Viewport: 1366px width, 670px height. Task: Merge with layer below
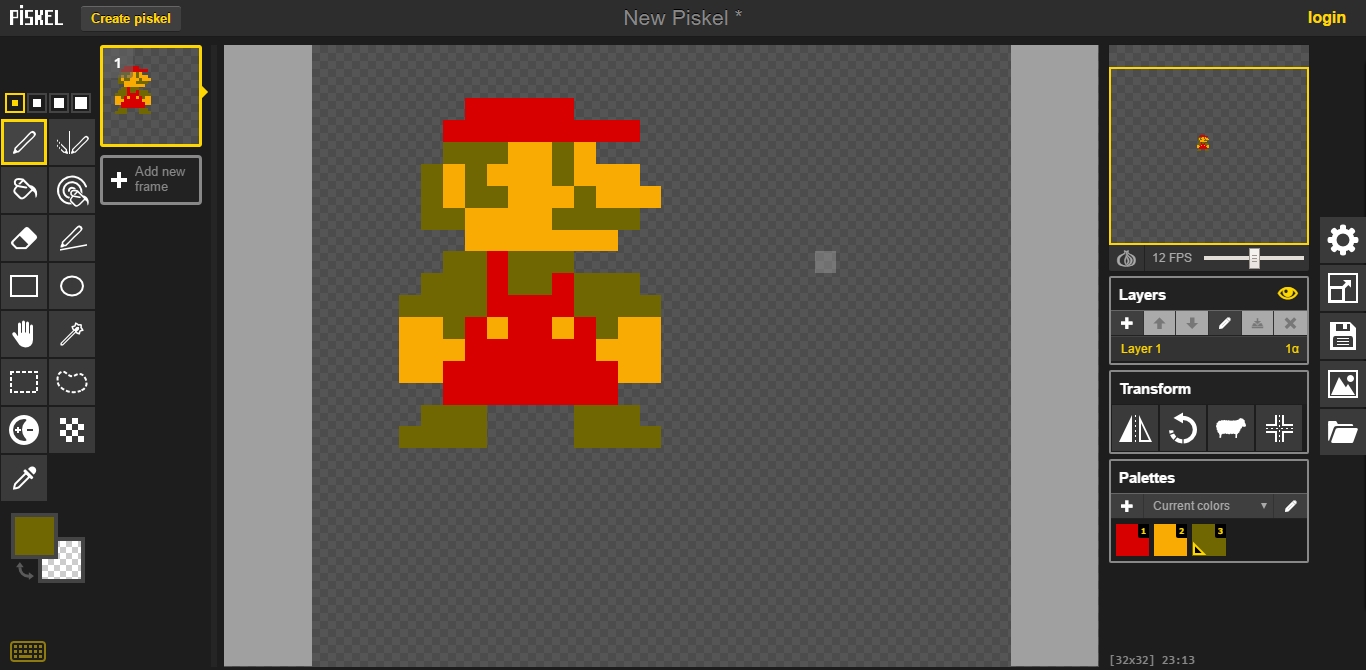1257,323
